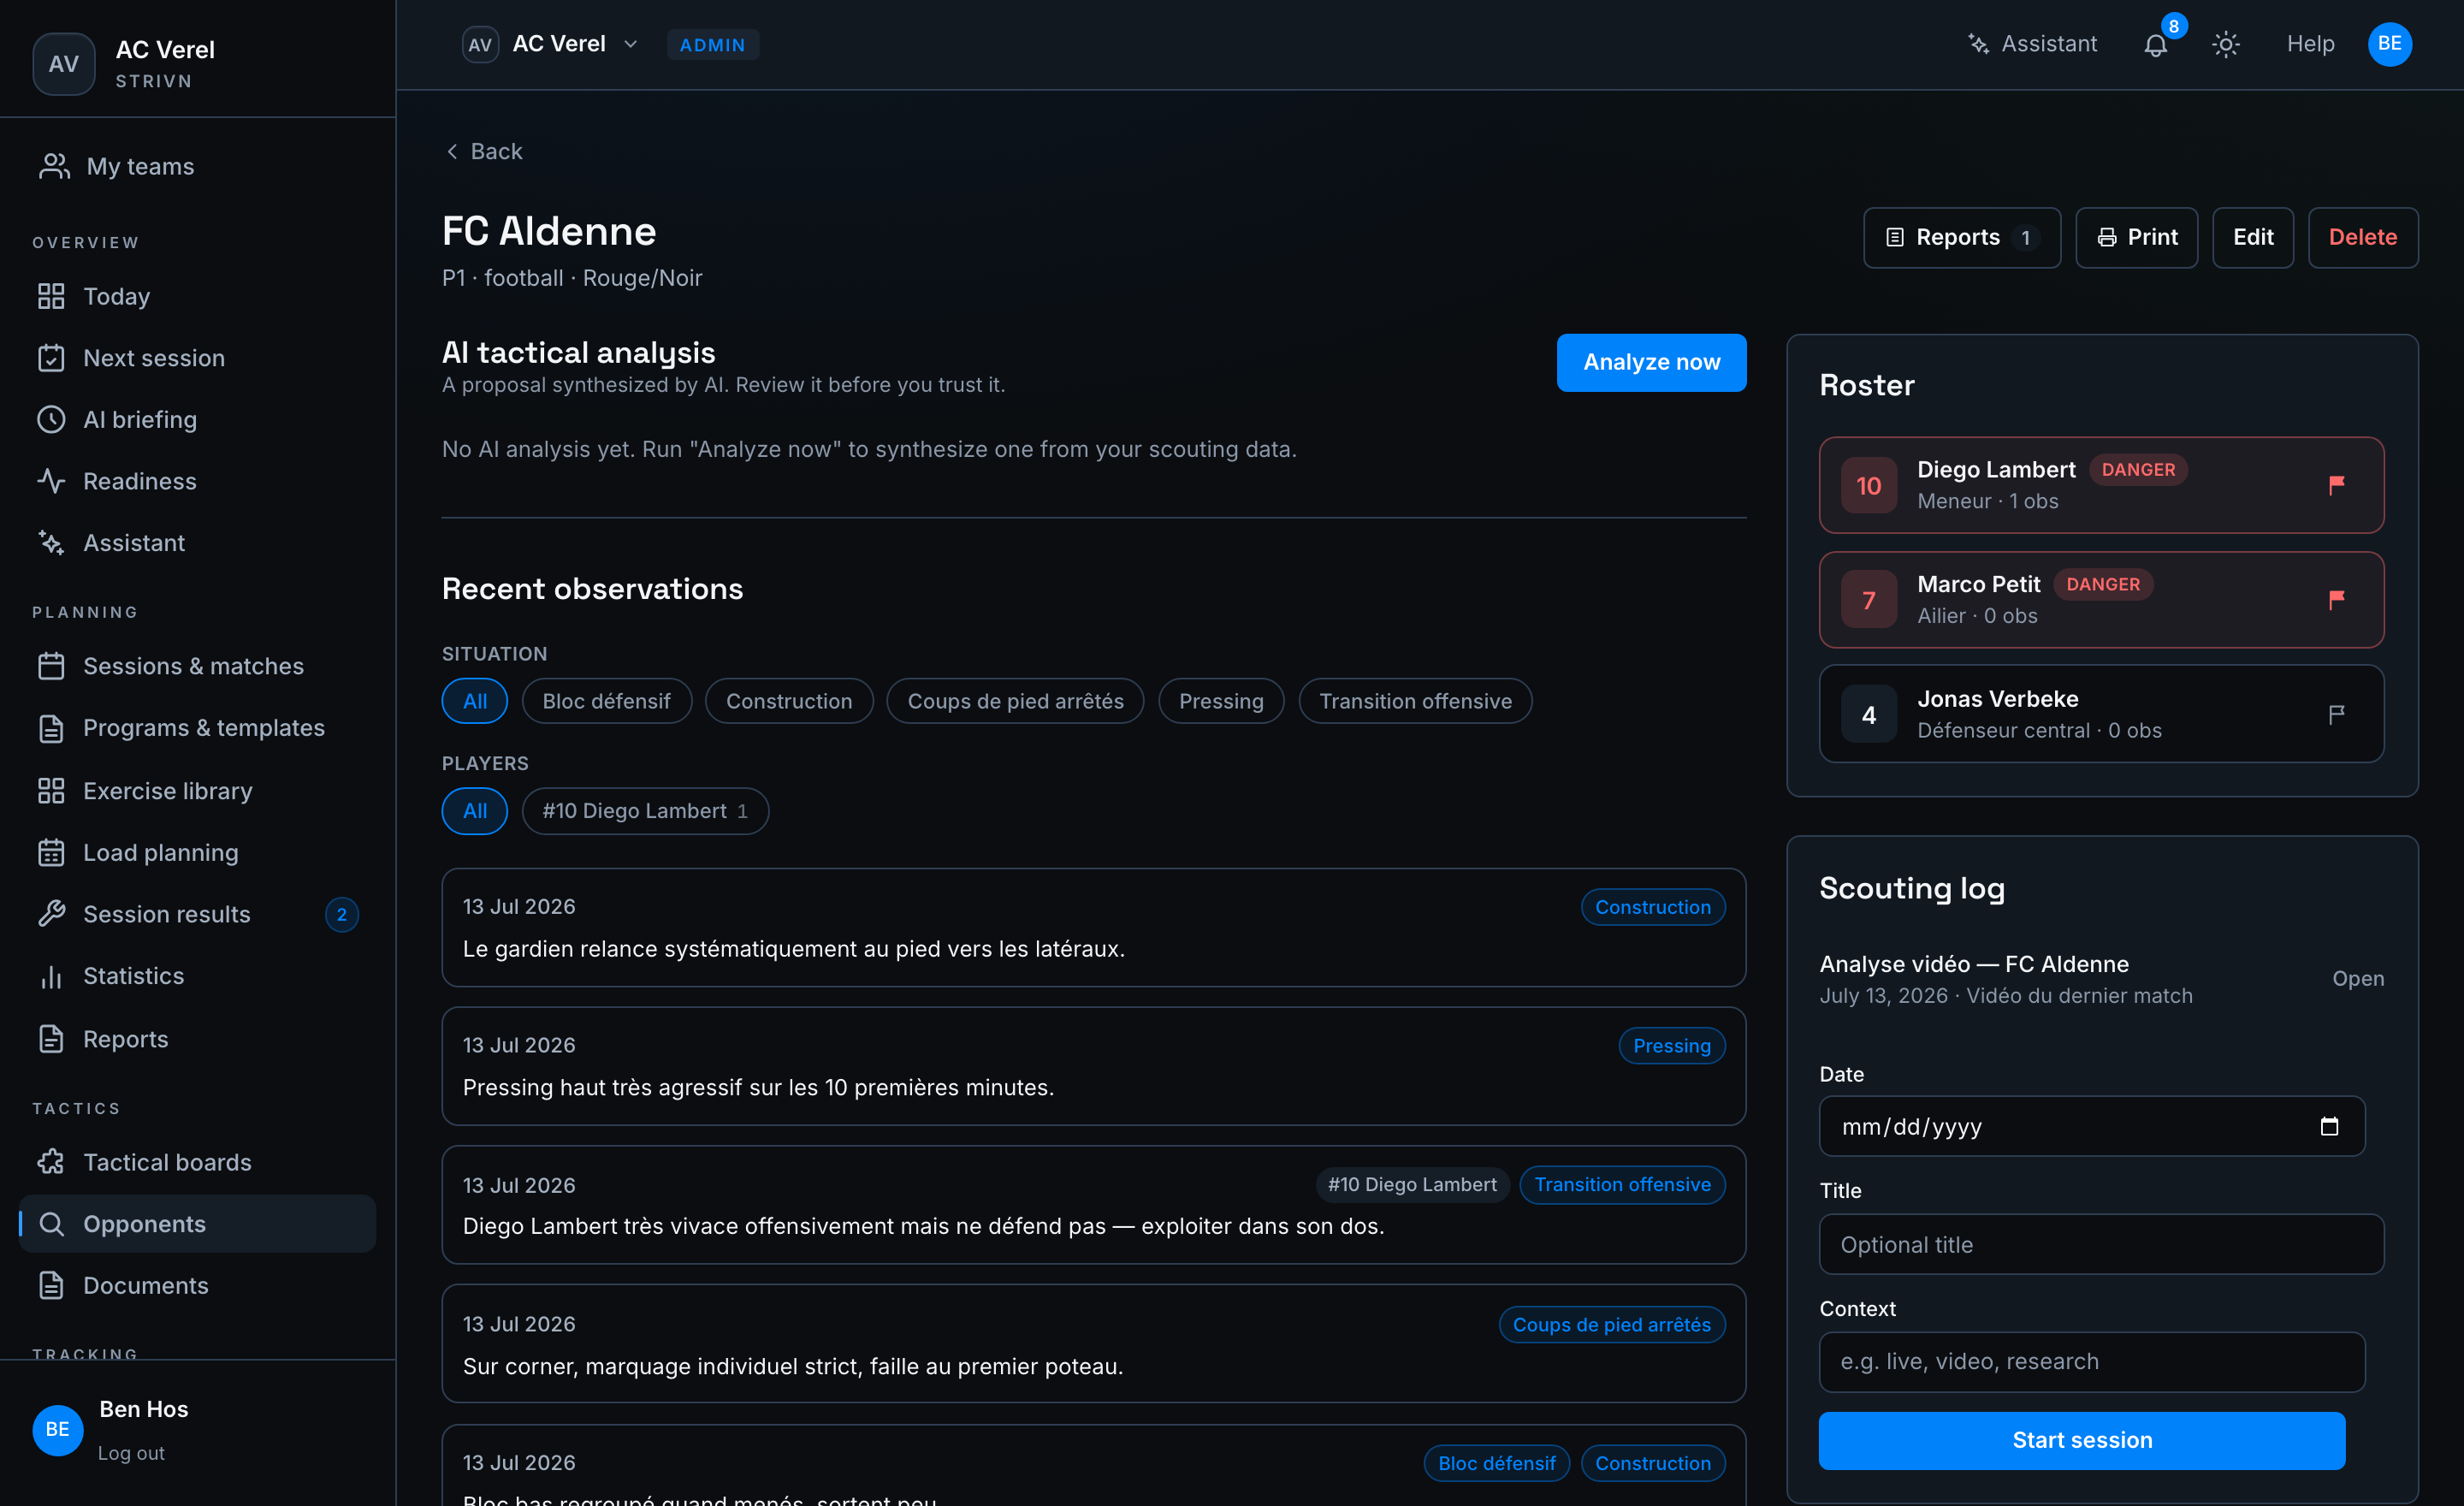Focus Context input field
The image size is (2464, 1506).
pyautogui.click(x=2091, y=1362)
